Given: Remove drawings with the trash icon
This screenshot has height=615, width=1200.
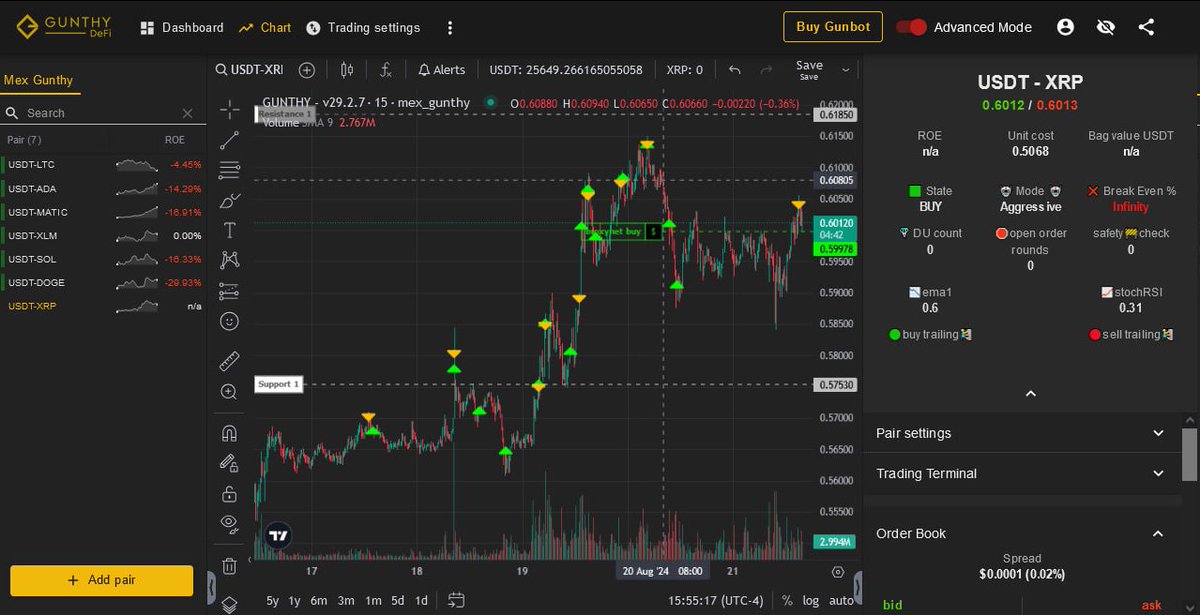Looking at the screenshot, I should coord(229,566).
